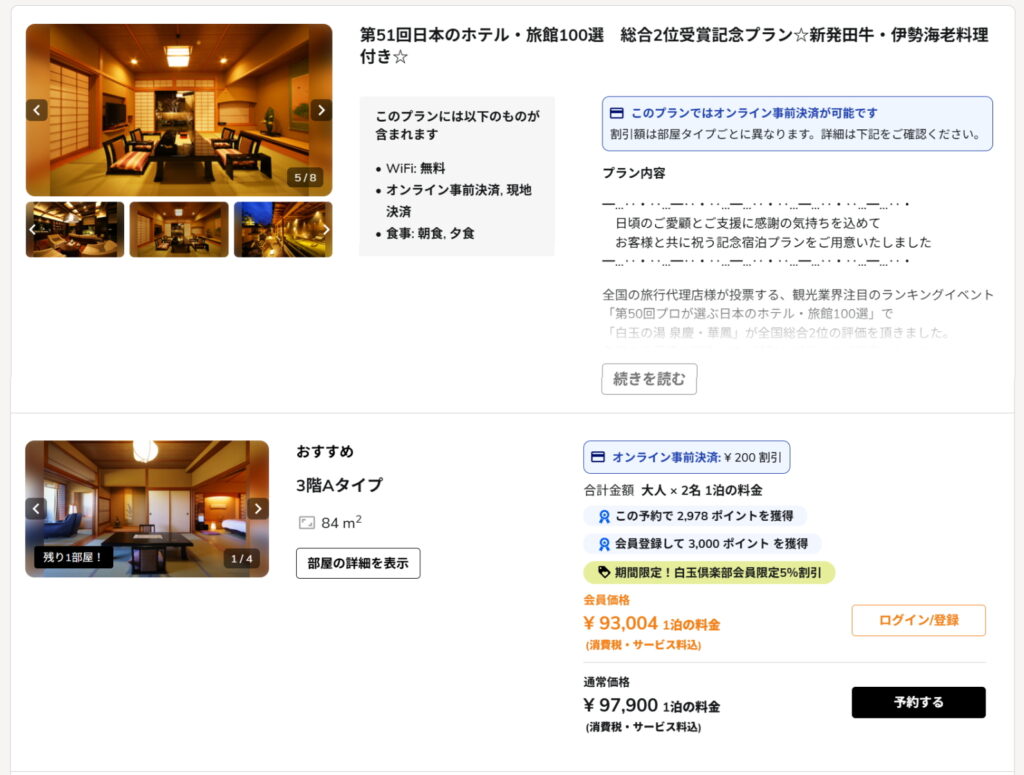Click credit card icon in online prepayment notice
The width and height of the screenshot is (1024, 775).
coord(617,114)
